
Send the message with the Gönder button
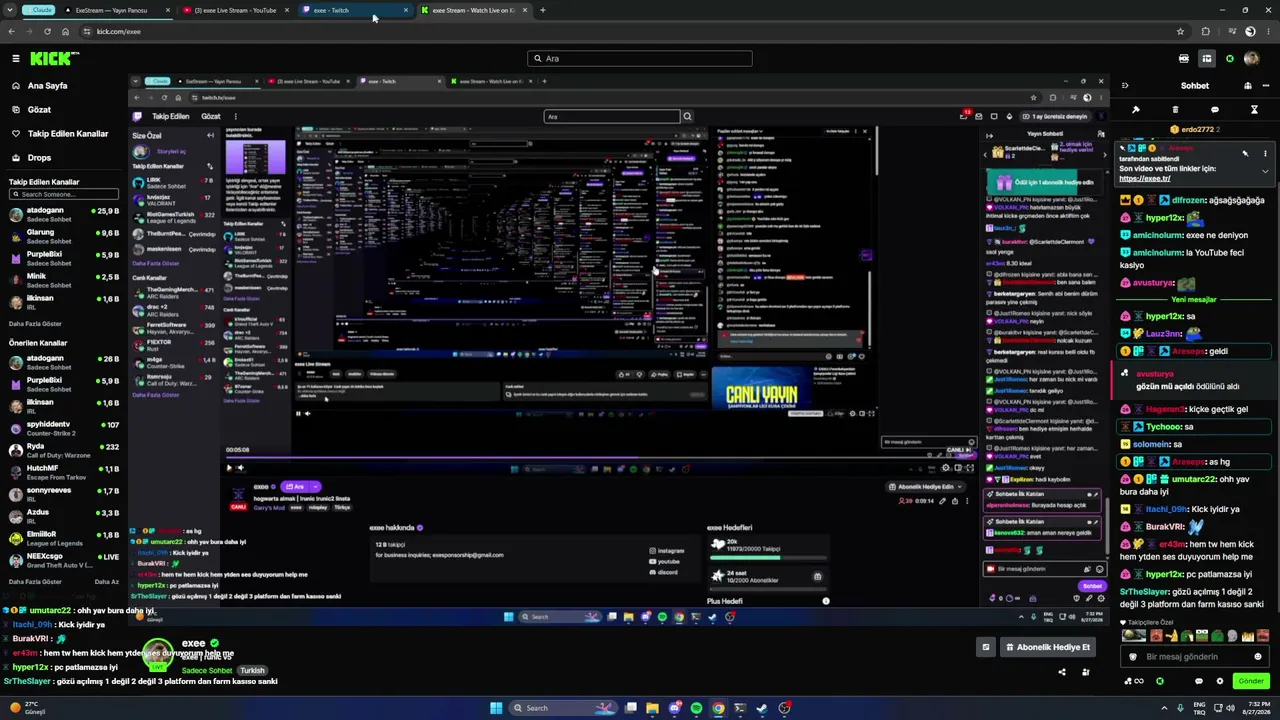click(x=1251, y=681)
